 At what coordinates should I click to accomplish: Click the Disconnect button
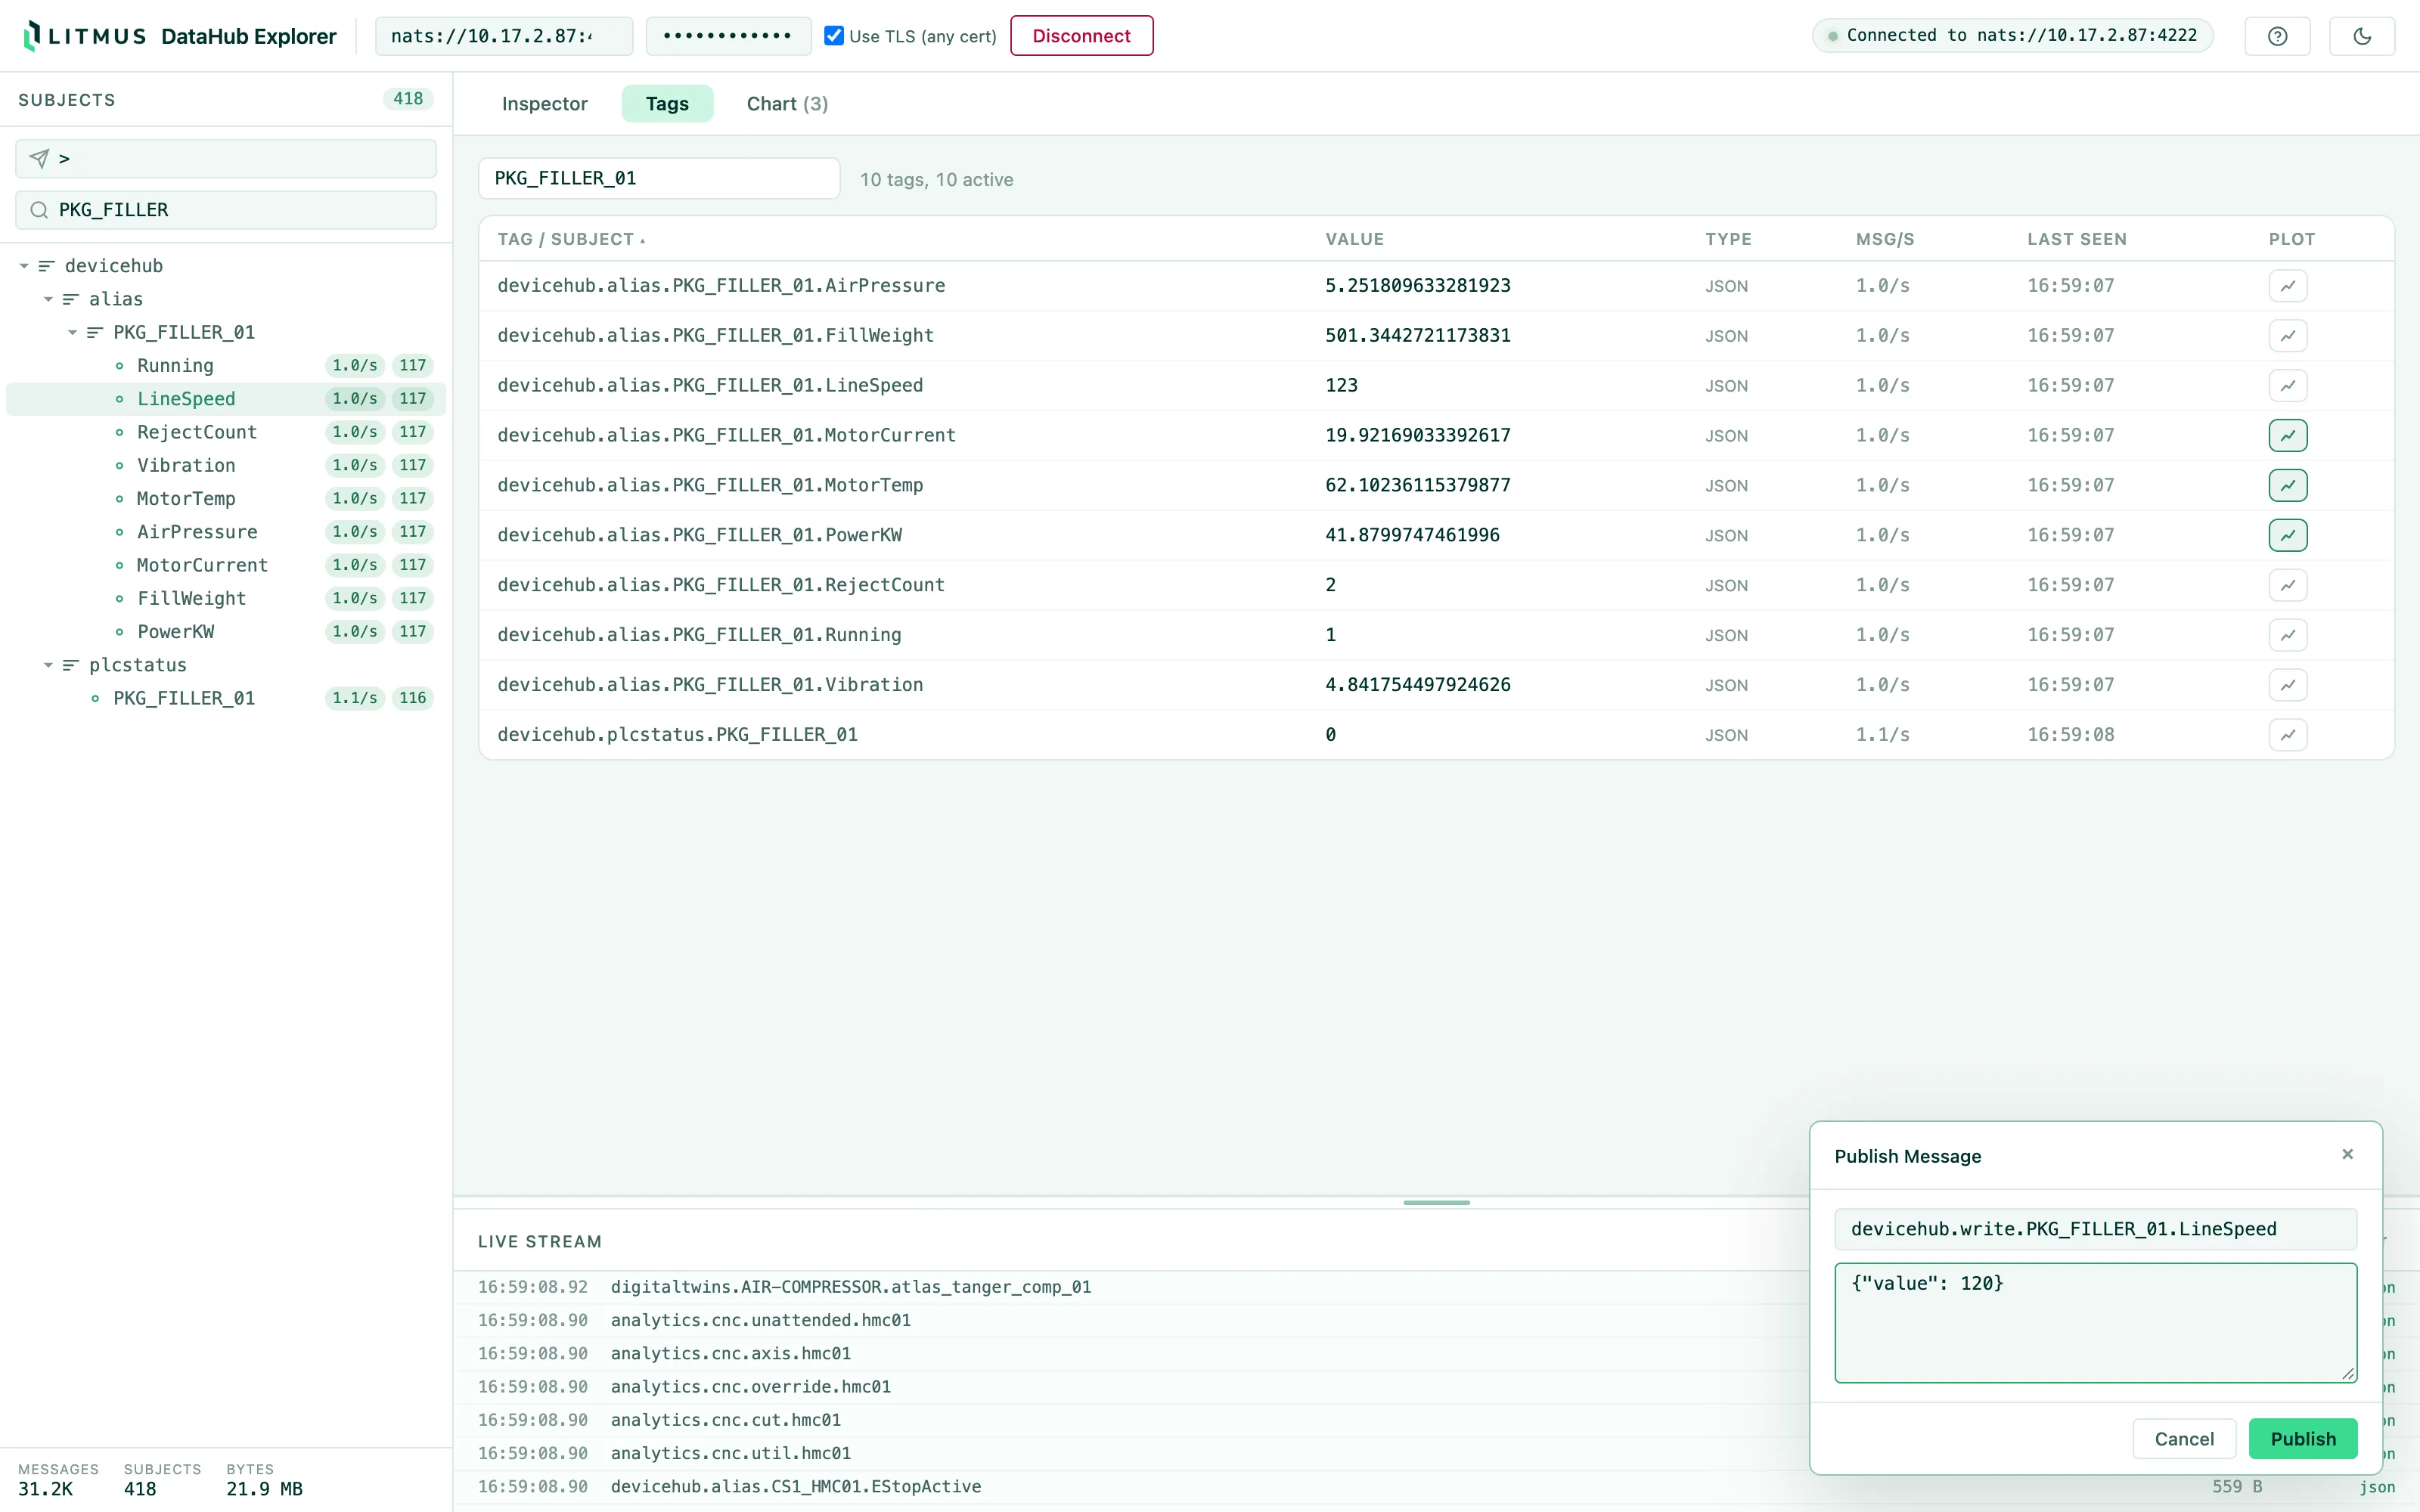click(1081, 36)
